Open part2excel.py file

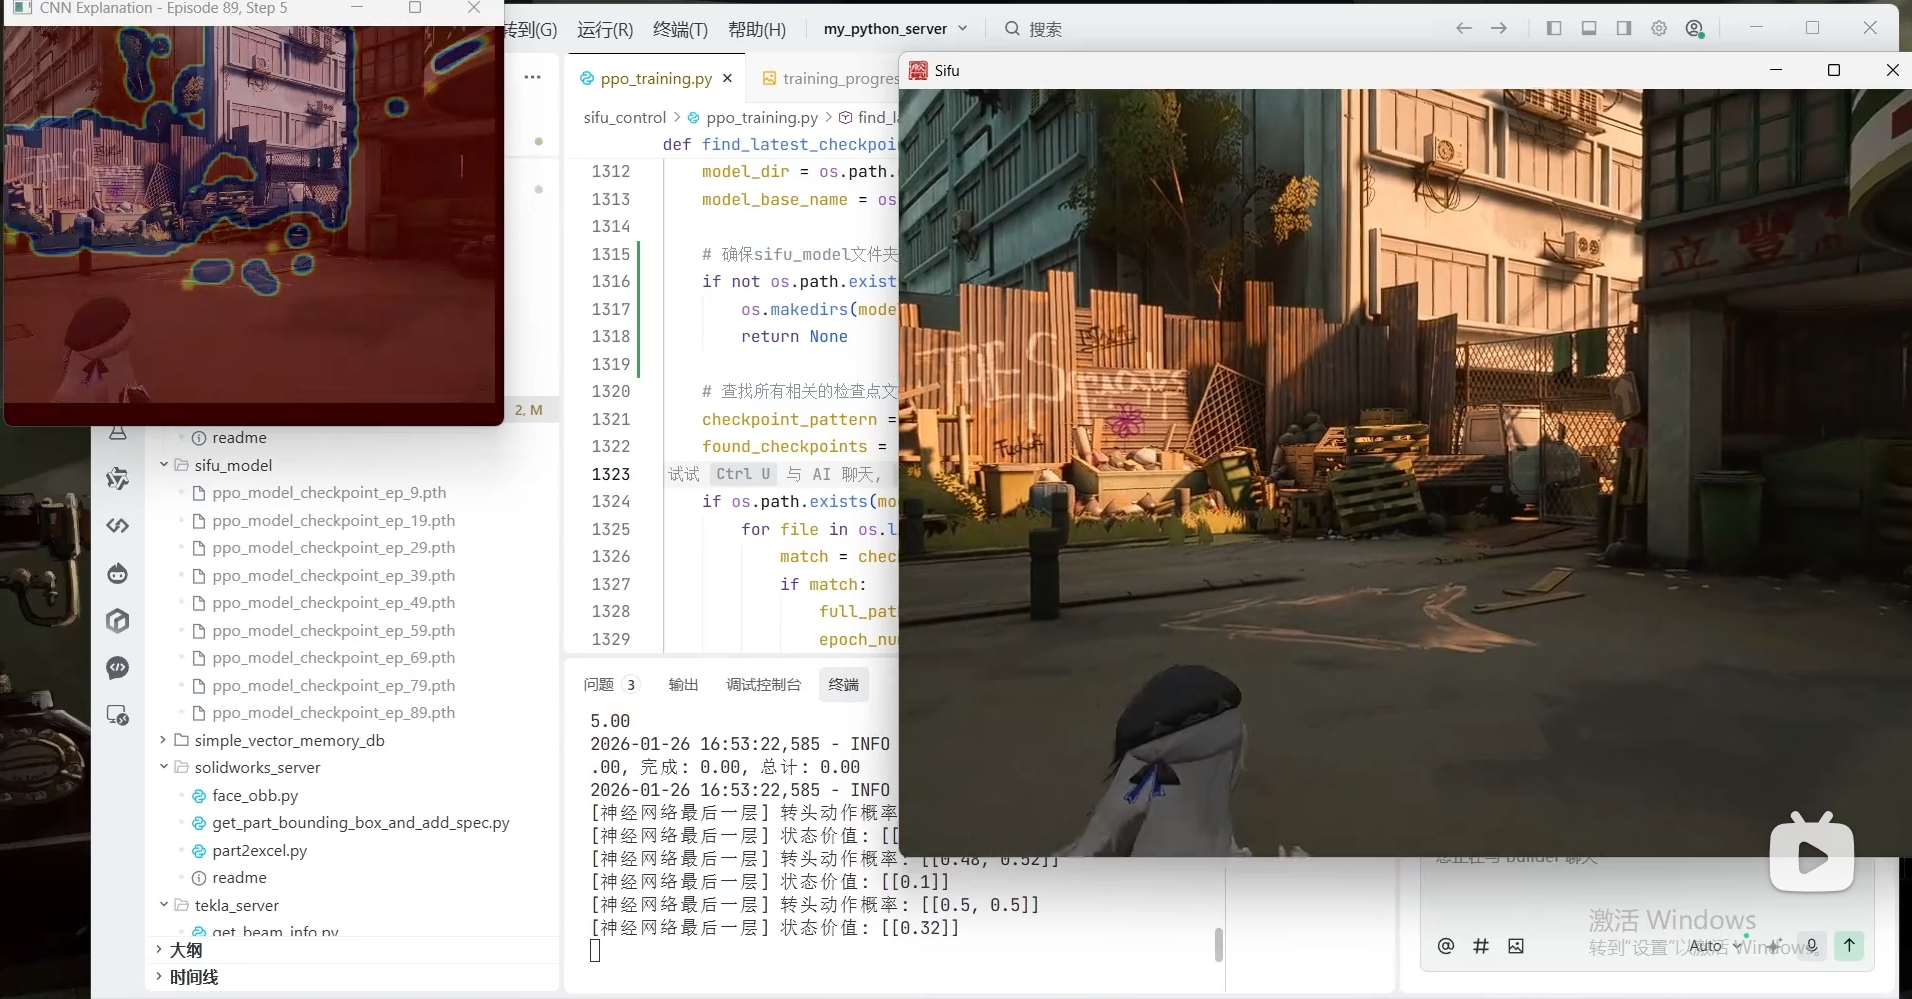[x=259, y=850]
